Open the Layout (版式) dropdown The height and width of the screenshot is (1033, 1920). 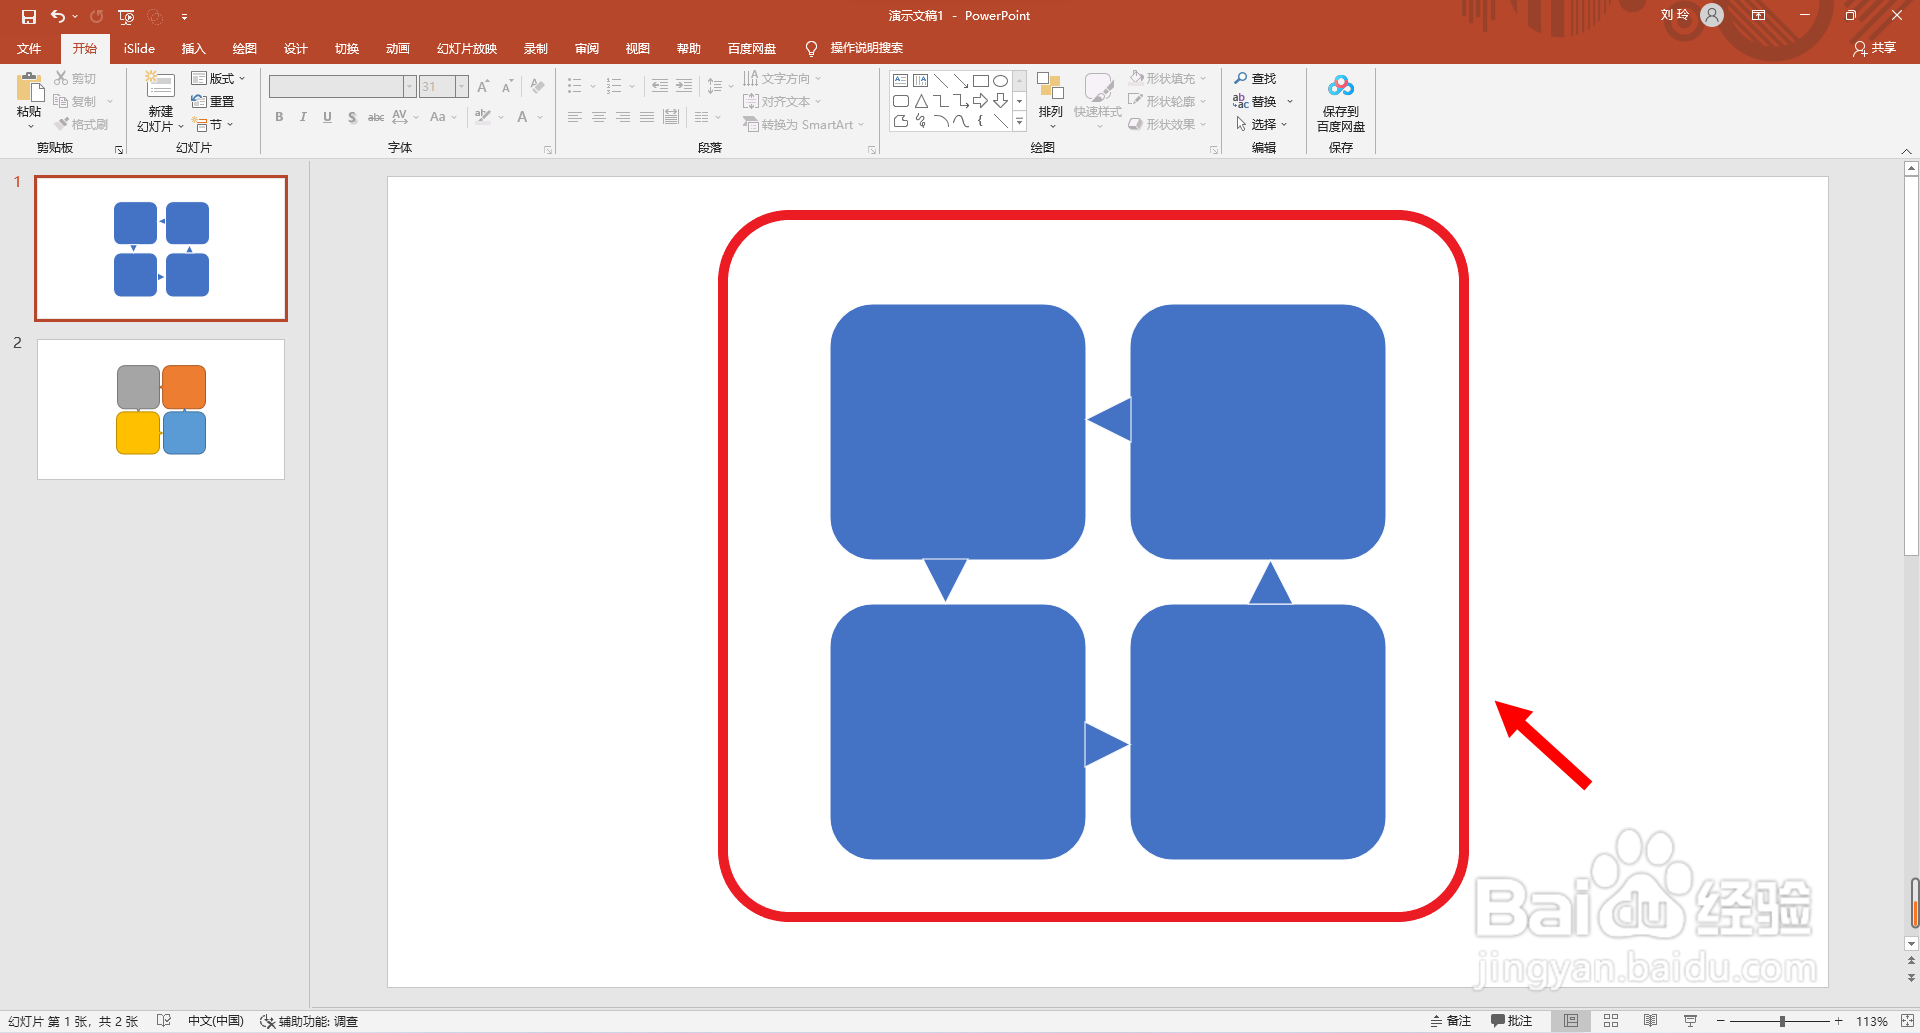click(218, 78)
